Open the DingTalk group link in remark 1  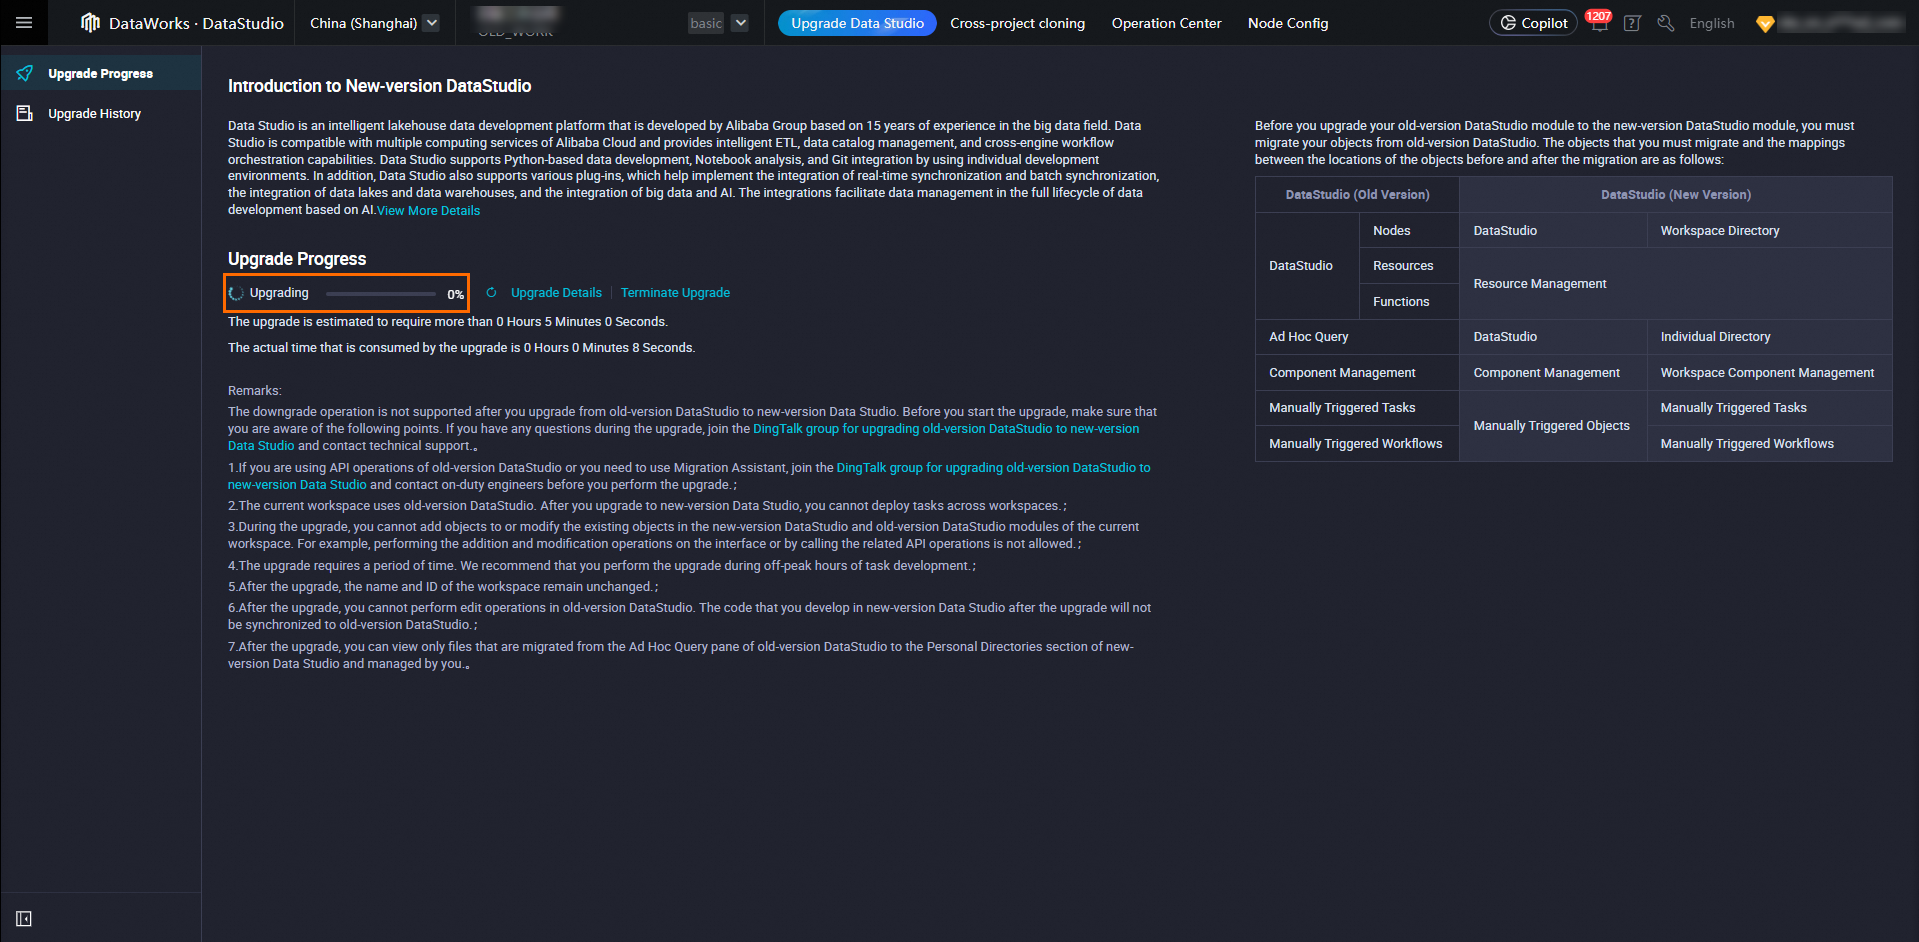coord(993,468)
